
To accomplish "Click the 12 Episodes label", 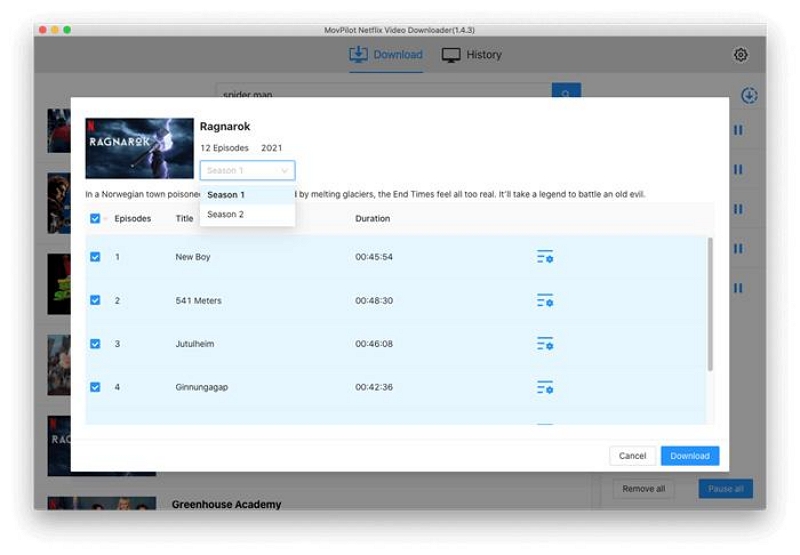I will click(224, 148).
